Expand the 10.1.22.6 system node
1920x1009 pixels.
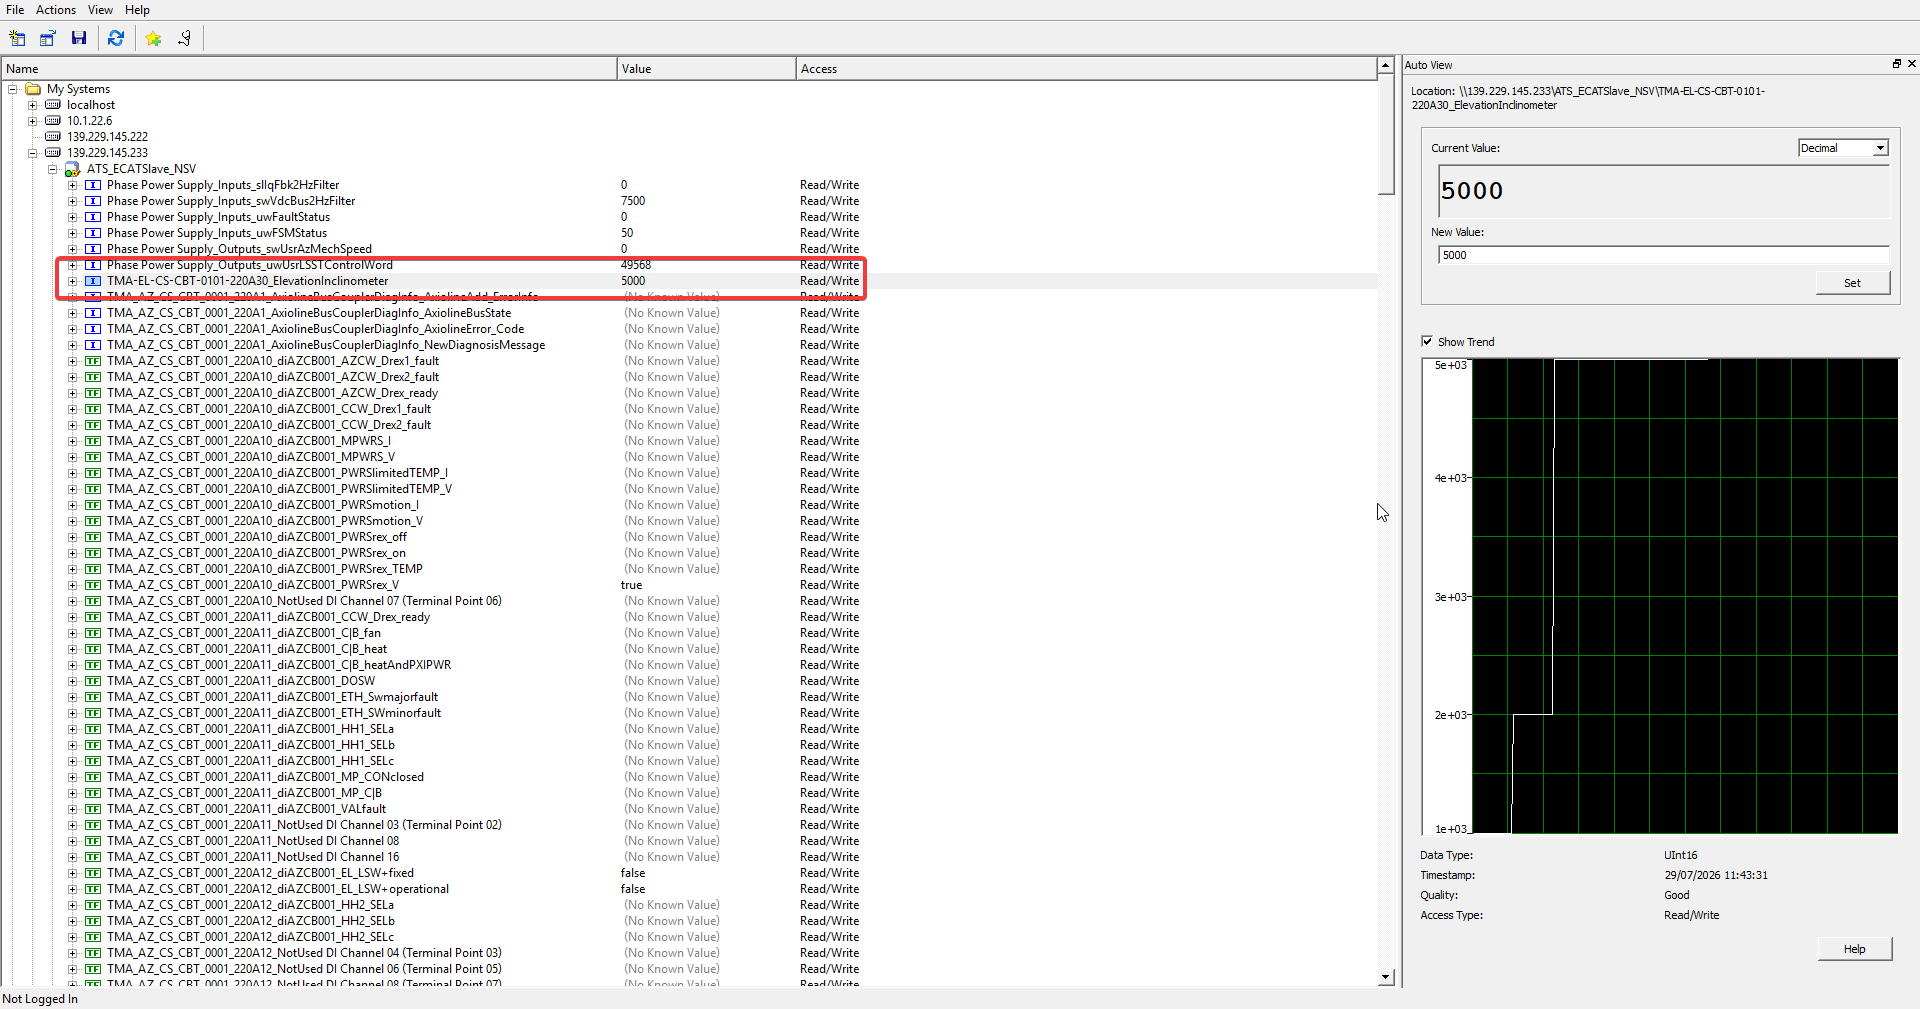pos(33,121)
